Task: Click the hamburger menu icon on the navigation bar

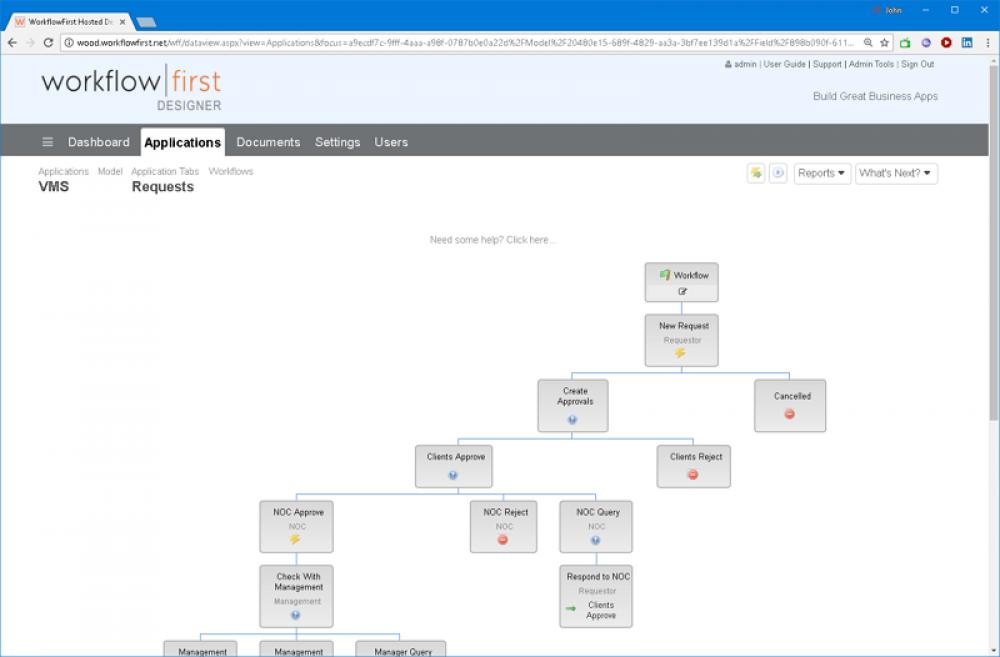Action: click(47, 141)
